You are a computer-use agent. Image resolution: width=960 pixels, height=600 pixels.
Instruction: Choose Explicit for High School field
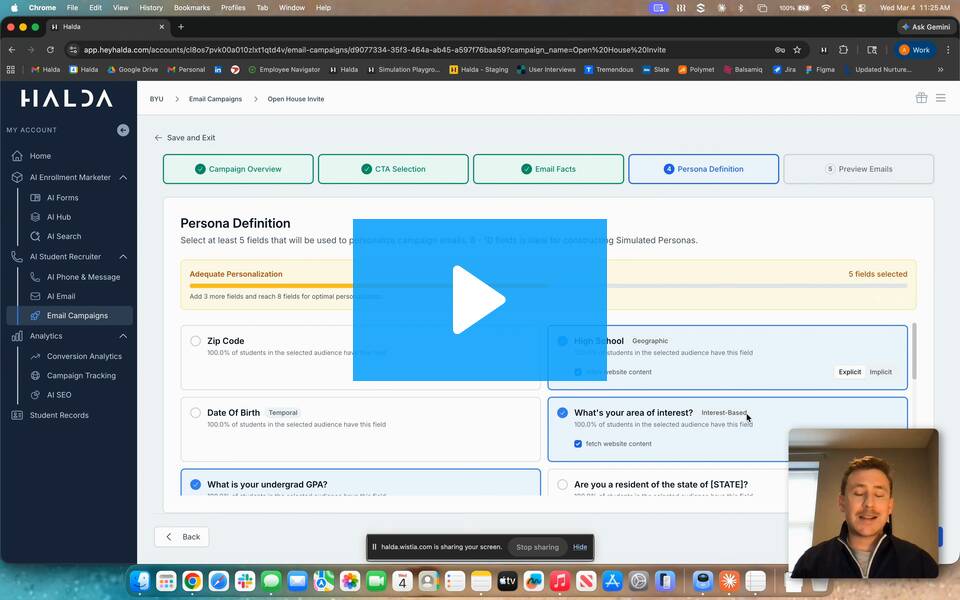pos(850,372)
